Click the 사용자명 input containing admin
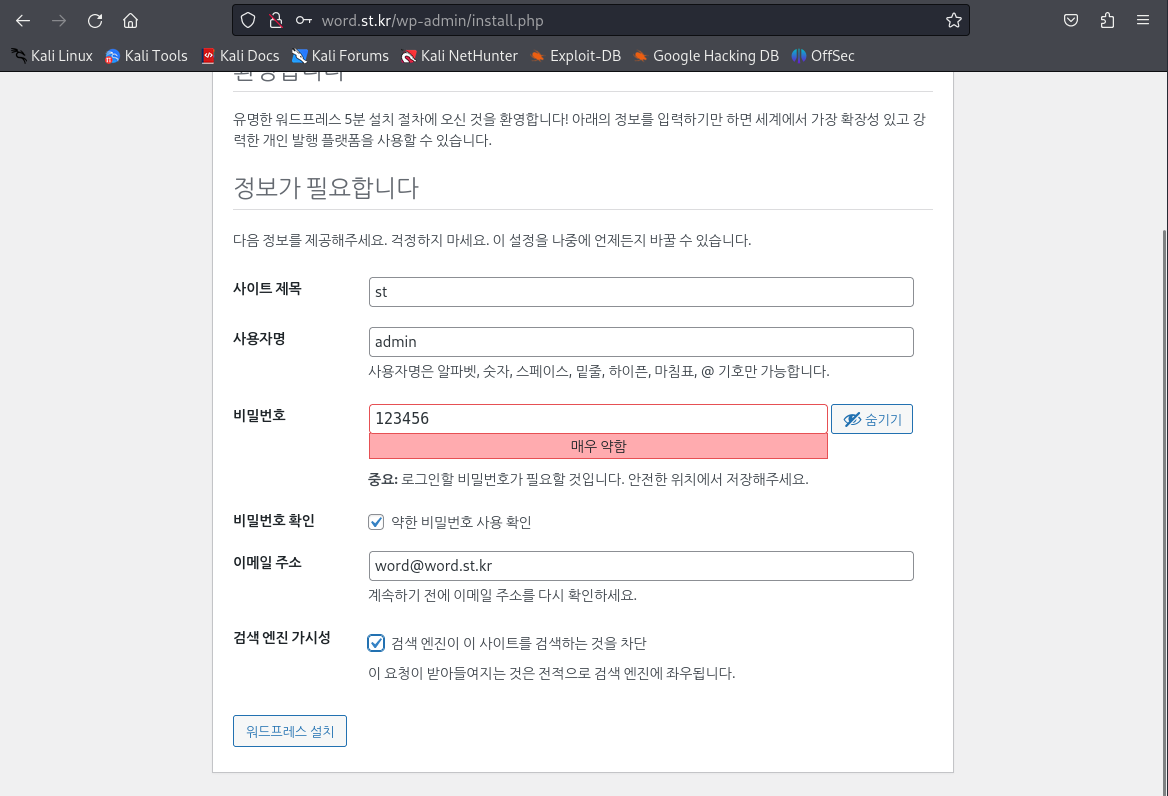1168x796 pixels. tap(641, 342)
